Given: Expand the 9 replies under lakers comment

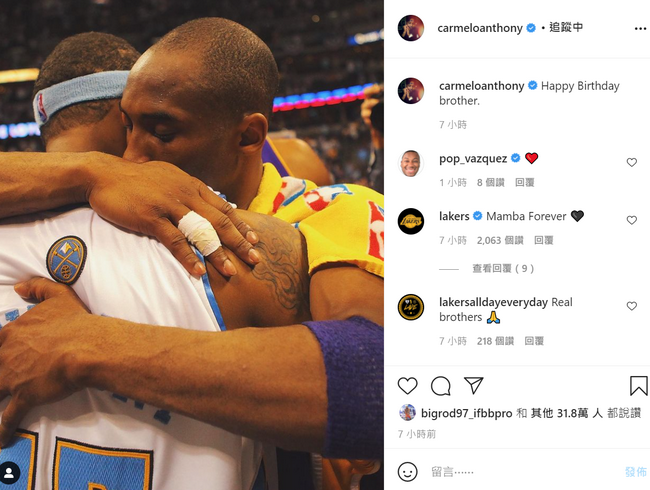Looking at the screenshot, I should tap(503, 269).
